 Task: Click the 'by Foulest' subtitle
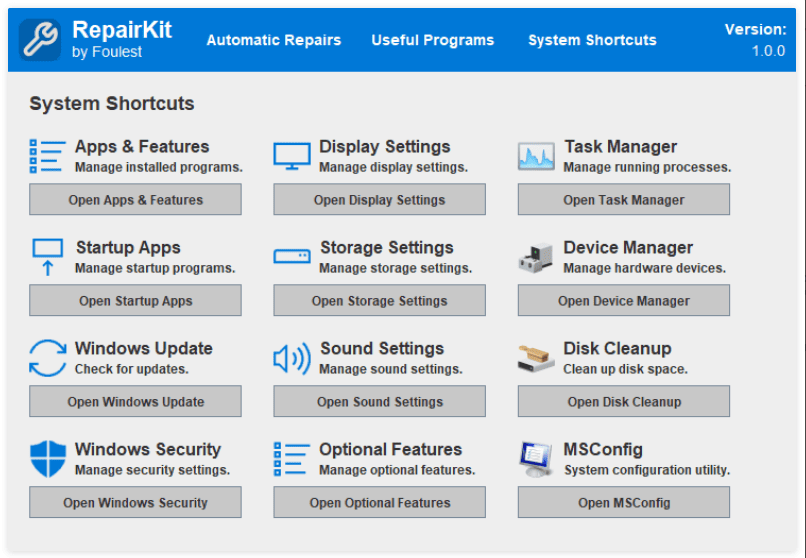tap(107, 52)
